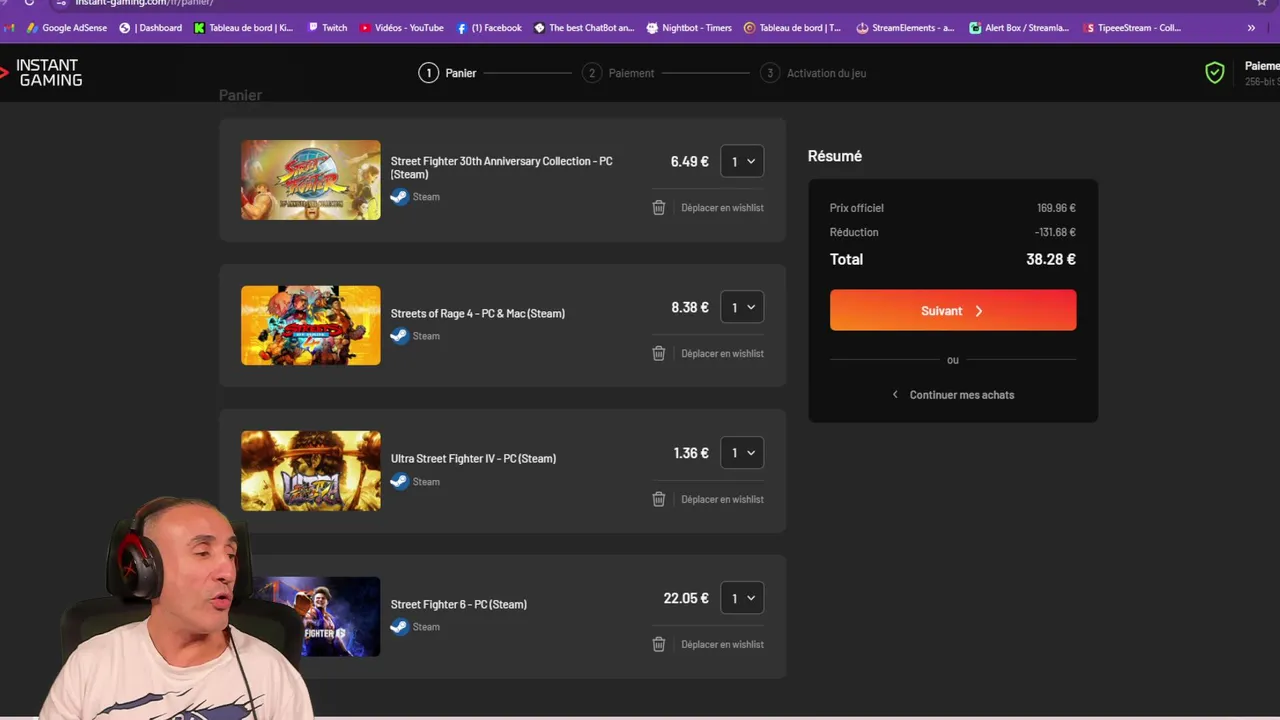This screenshot has width=1280, height=720.
Task: Open the bookmarks overflow chevron
Action: [1251, 28]
